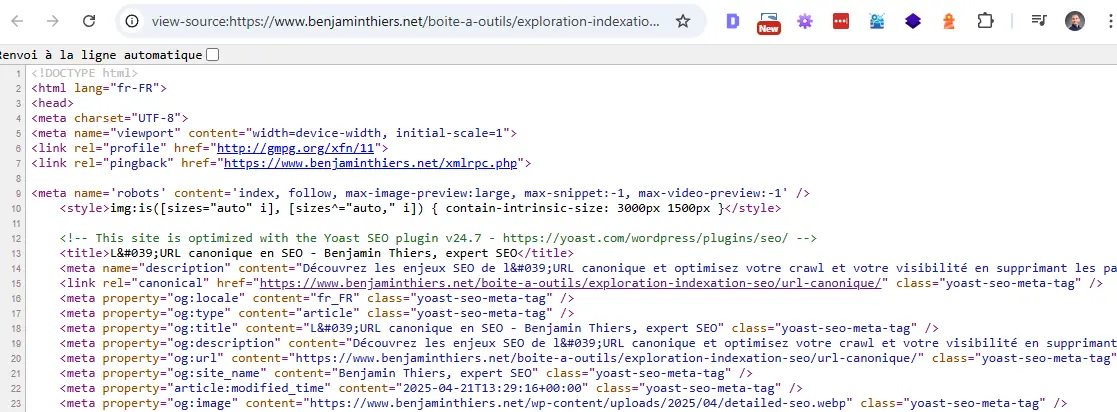Click the text <!DOCTYPE html> on line 1
Screen dimensions: 1117x412
click(x=85, y=73)
